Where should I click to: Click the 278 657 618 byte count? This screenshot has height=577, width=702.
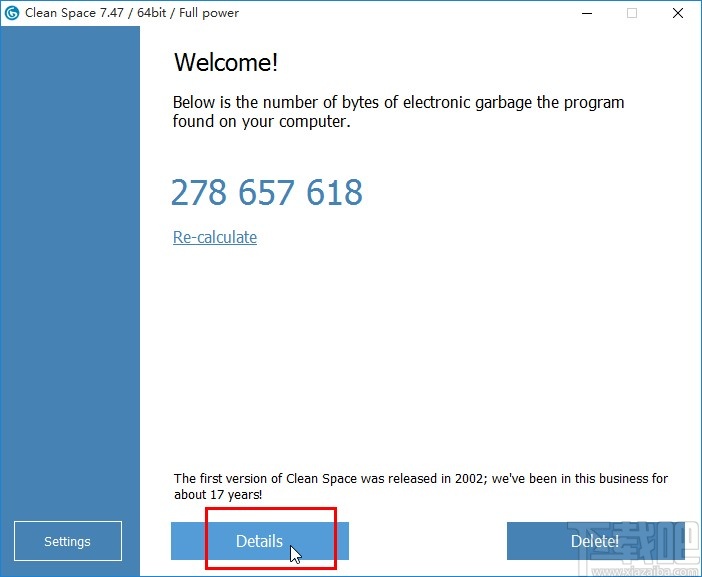coord(267,192)
